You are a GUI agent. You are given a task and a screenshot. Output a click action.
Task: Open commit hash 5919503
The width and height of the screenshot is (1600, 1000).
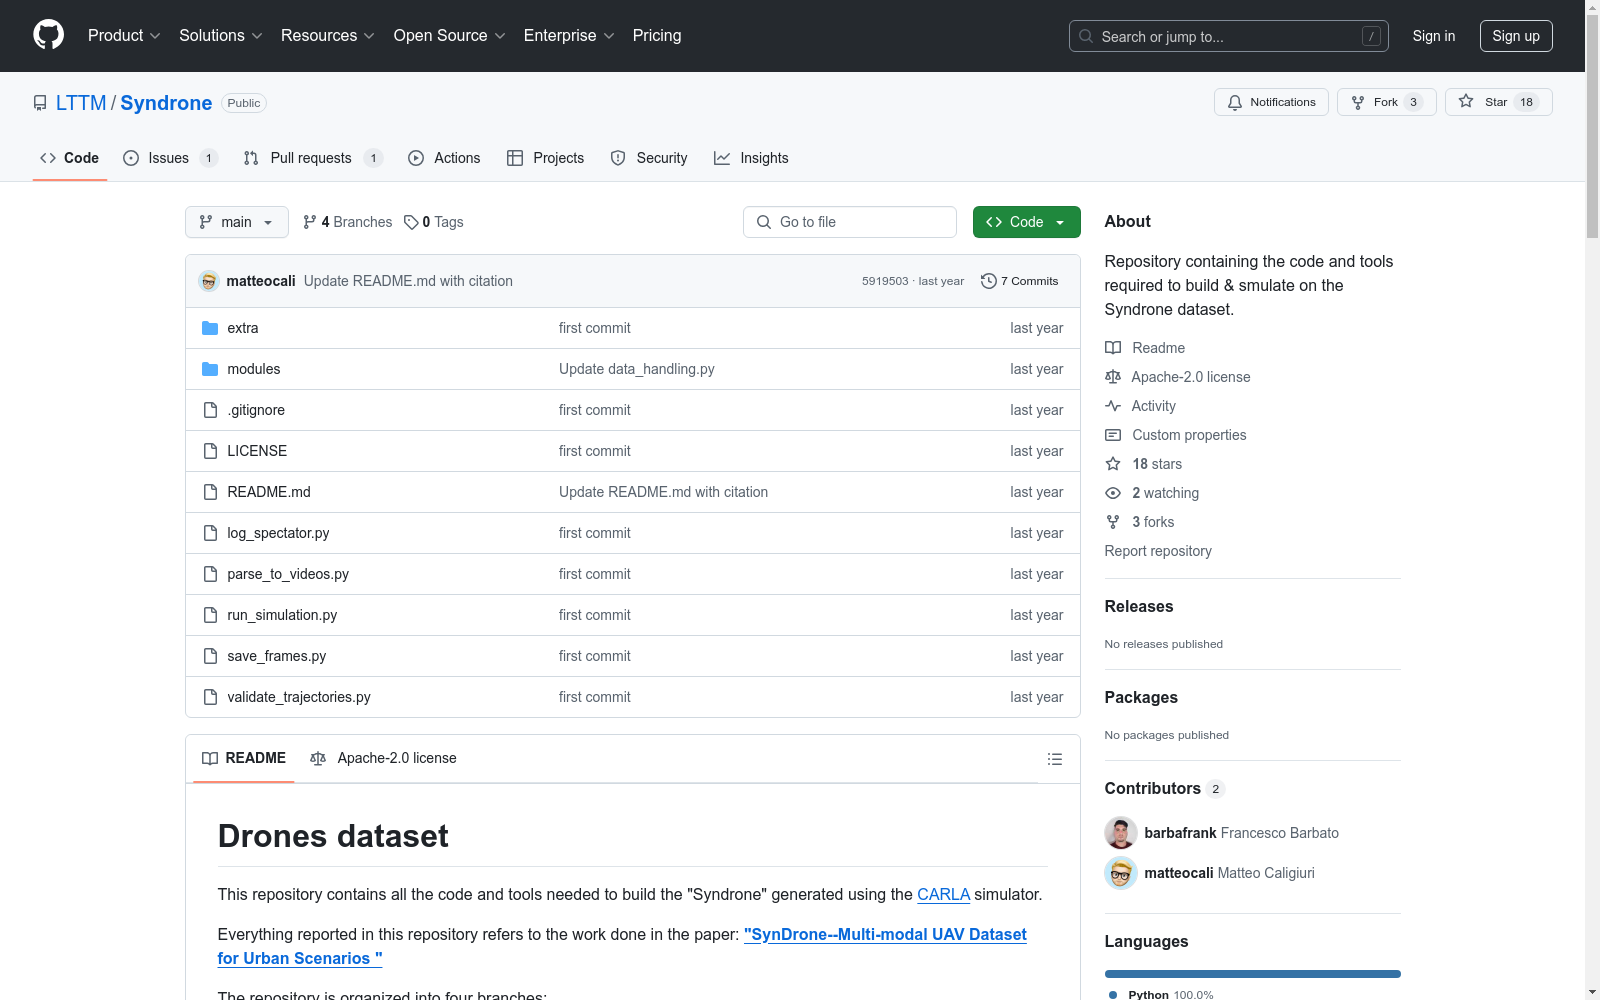(x=885, y=281)
